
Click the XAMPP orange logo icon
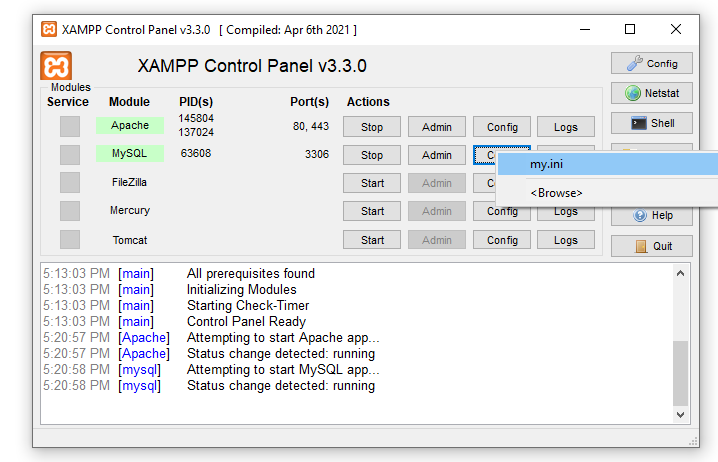point(56,66)
